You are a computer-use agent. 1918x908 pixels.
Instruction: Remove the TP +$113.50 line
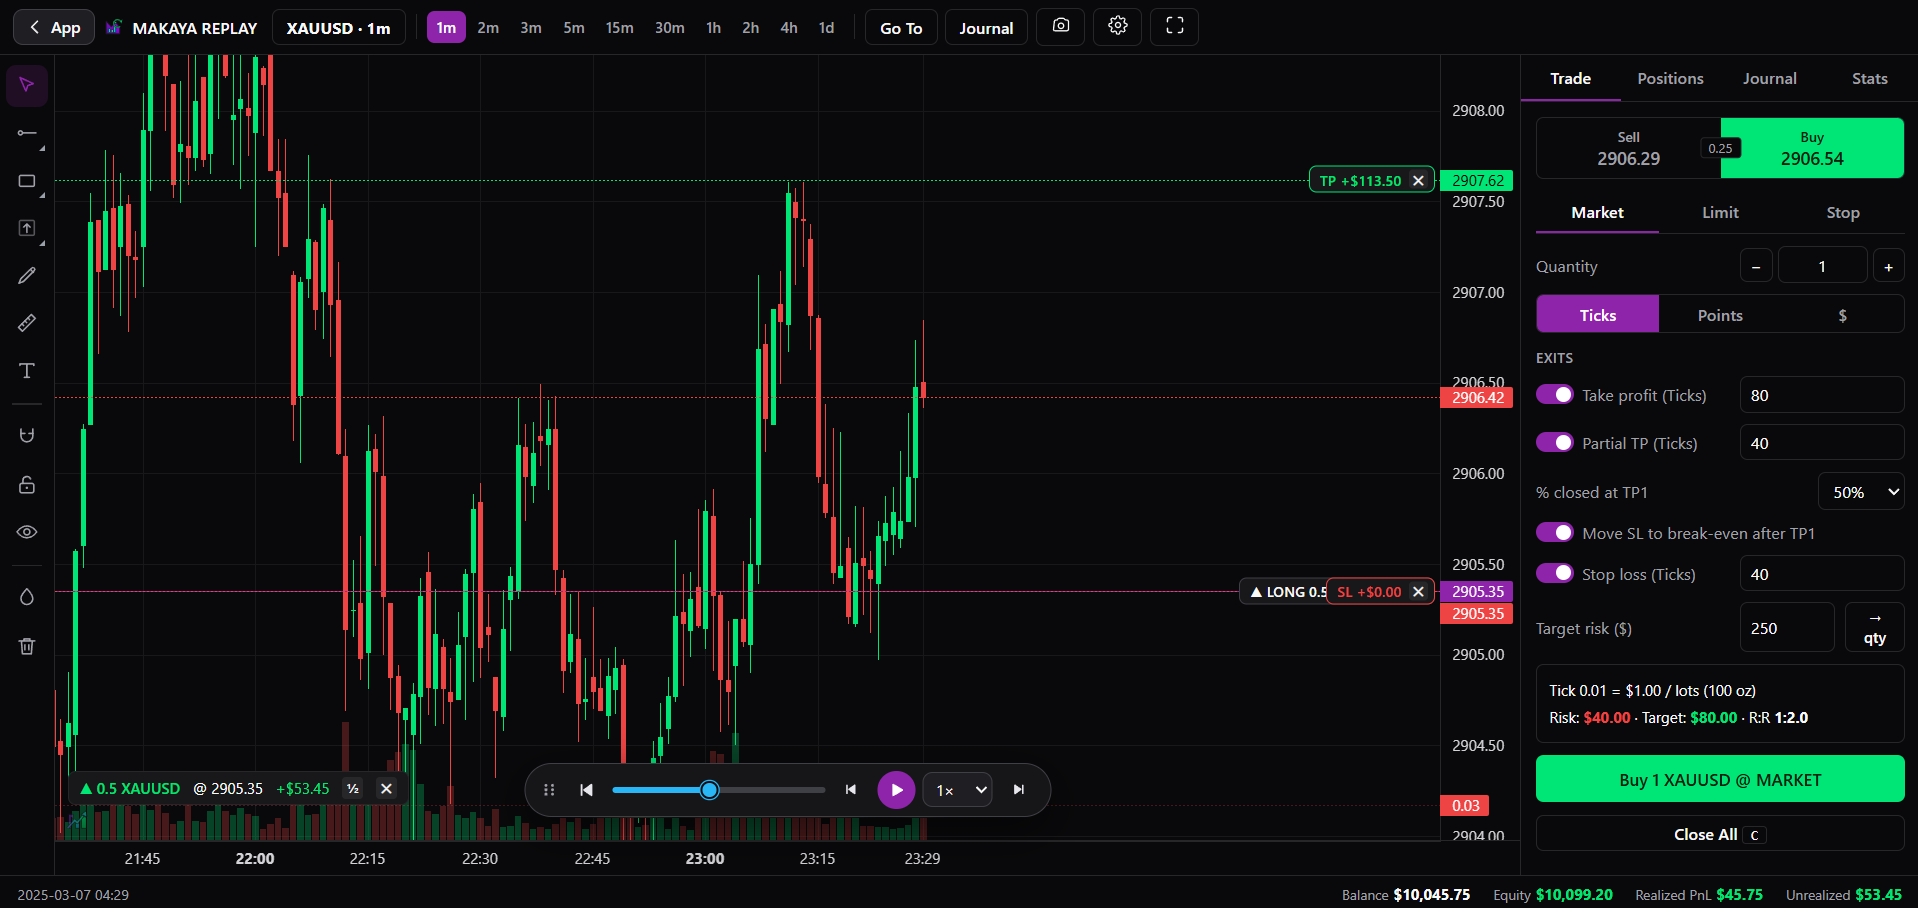1418,181
